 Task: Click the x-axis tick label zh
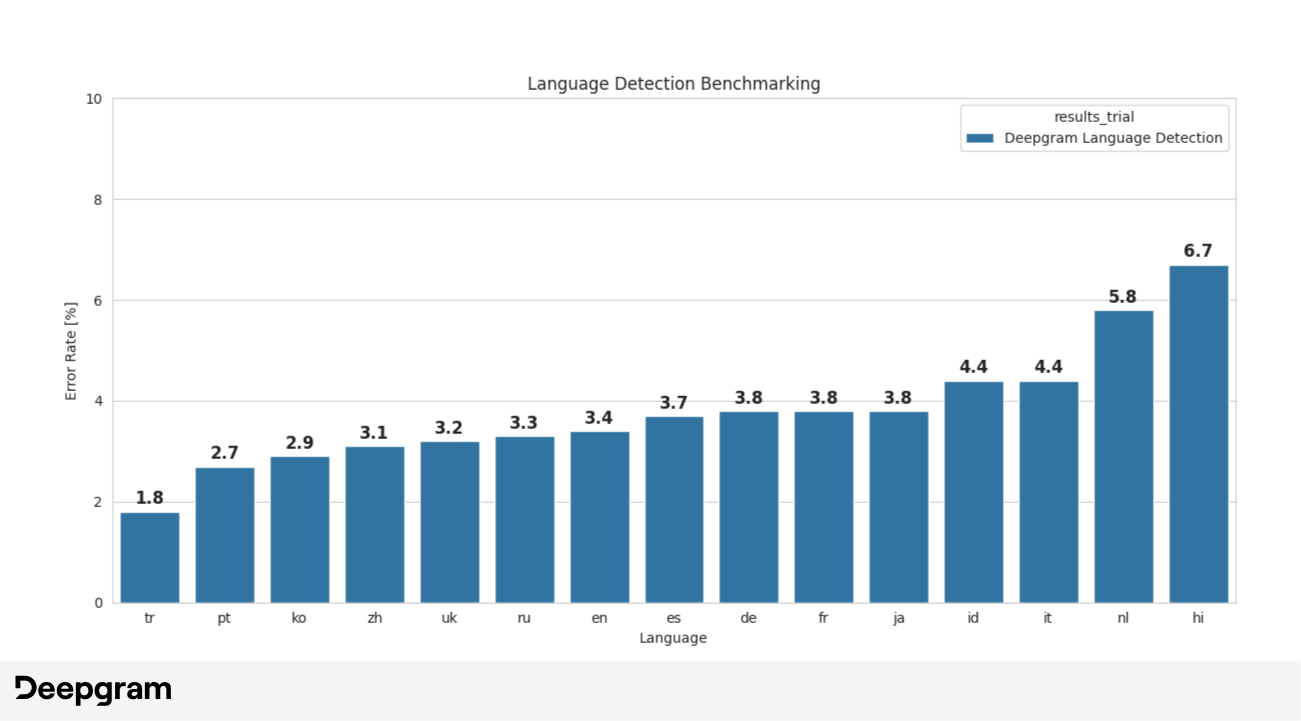pyautogui.click(x=374, y=617)
